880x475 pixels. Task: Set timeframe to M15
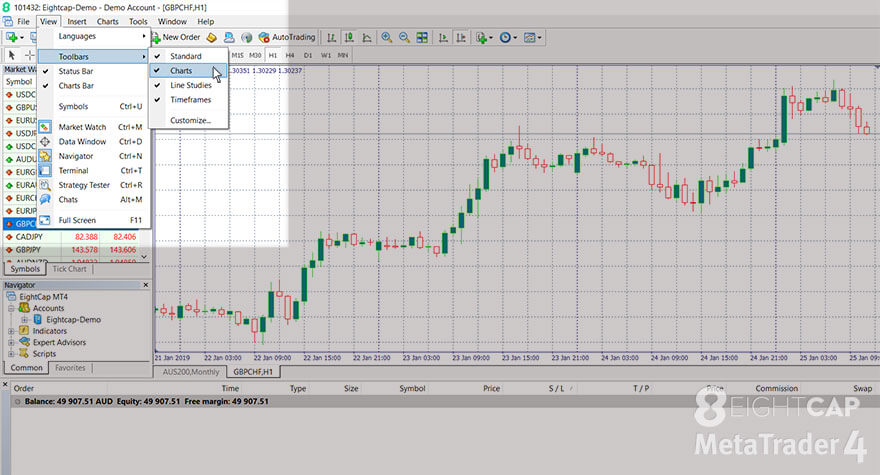[237, 55]
